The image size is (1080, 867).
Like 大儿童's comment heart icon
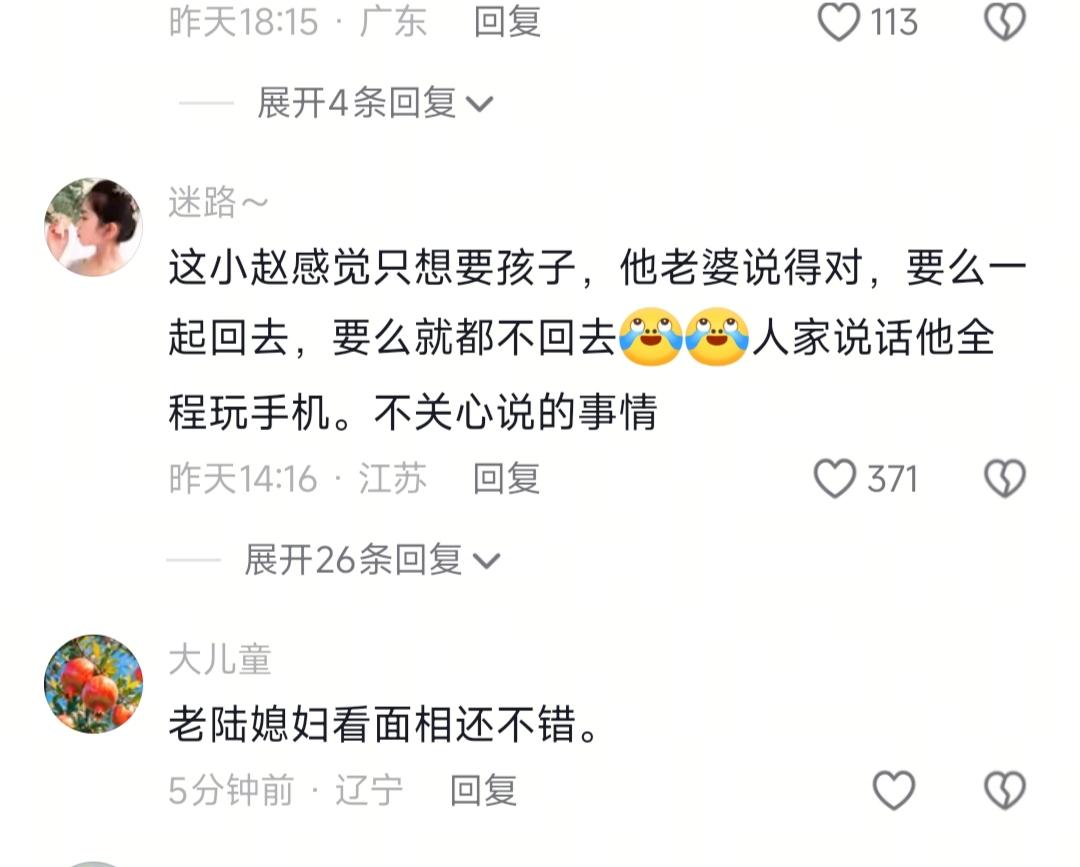pos(893,790)
